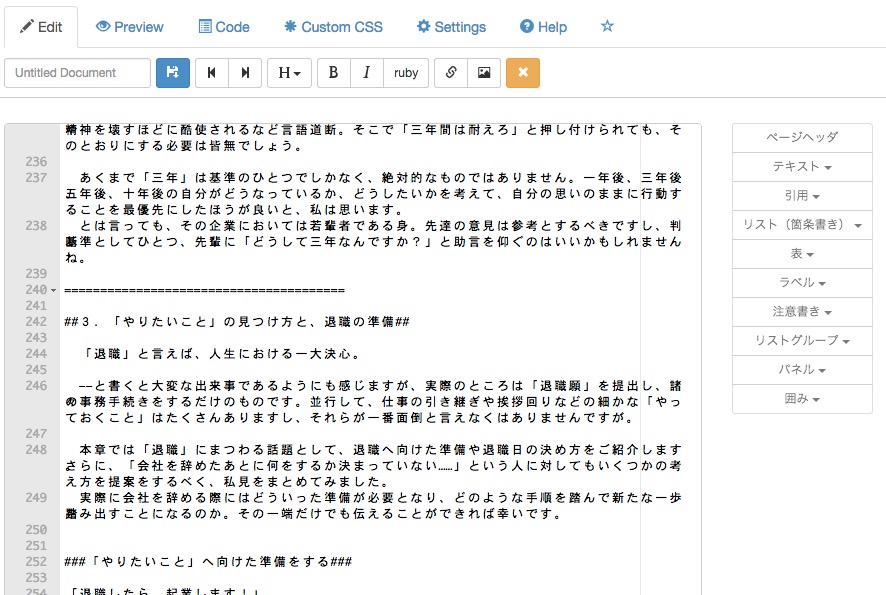Expand the 注意書き dropdown
Viewport: 886px width, 595px height.
click(x=802, y=312)
